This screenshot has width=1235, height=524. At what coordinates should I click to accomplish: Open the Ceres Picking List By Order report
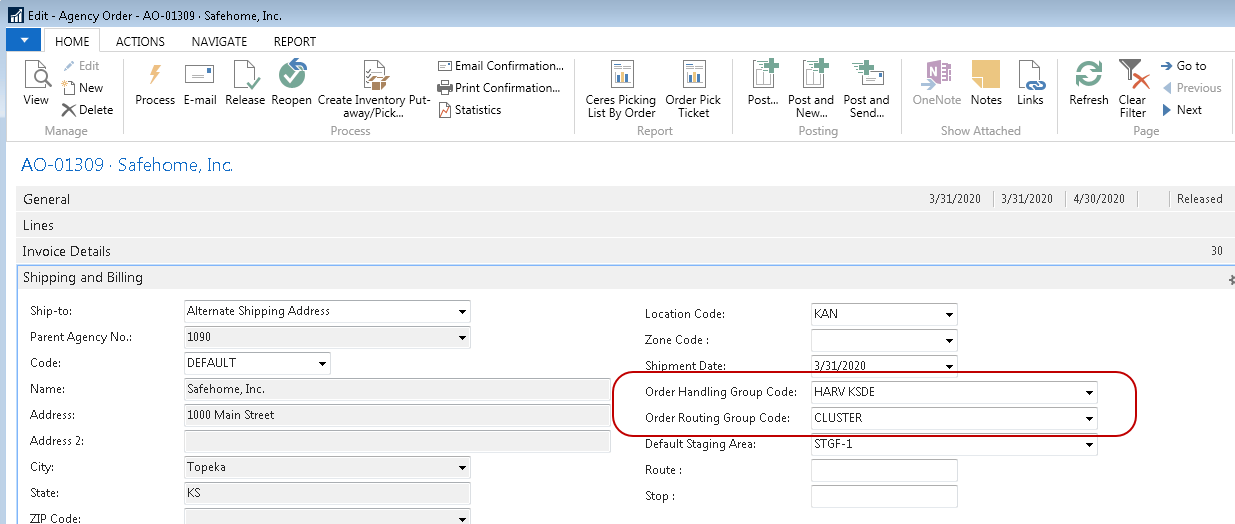click(x=621, y=76)
